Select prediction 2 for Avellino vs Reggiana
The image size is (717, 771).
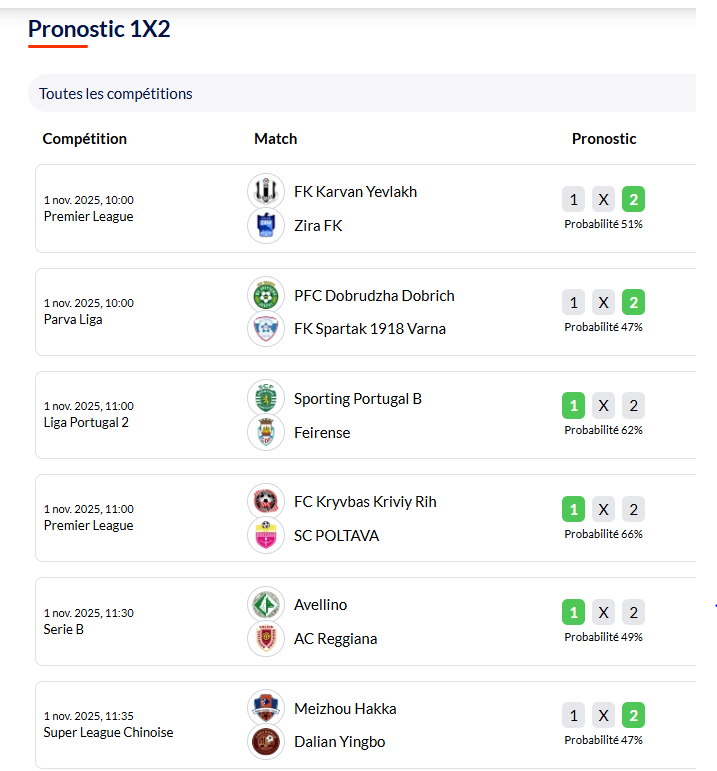point(633,612)
